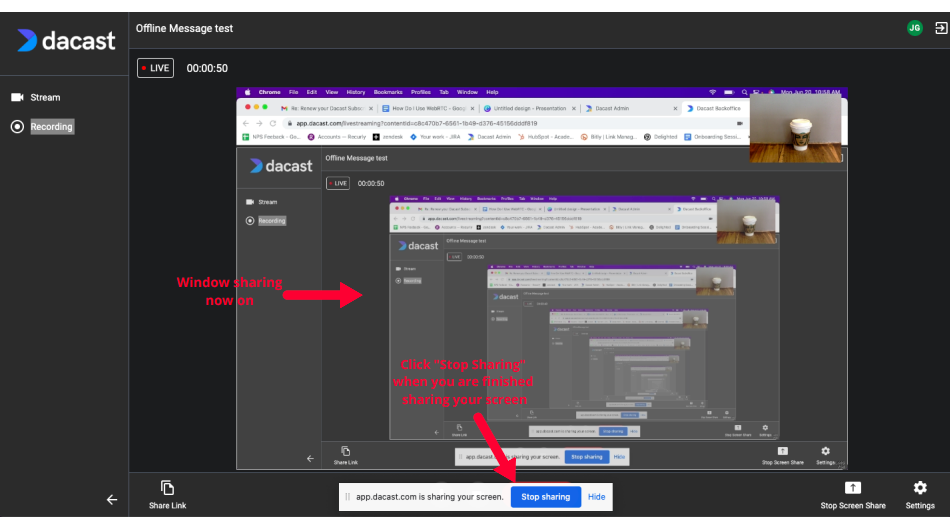Open the View menu in preview menu bar
950x532 pixels.
tap(331, 92)
